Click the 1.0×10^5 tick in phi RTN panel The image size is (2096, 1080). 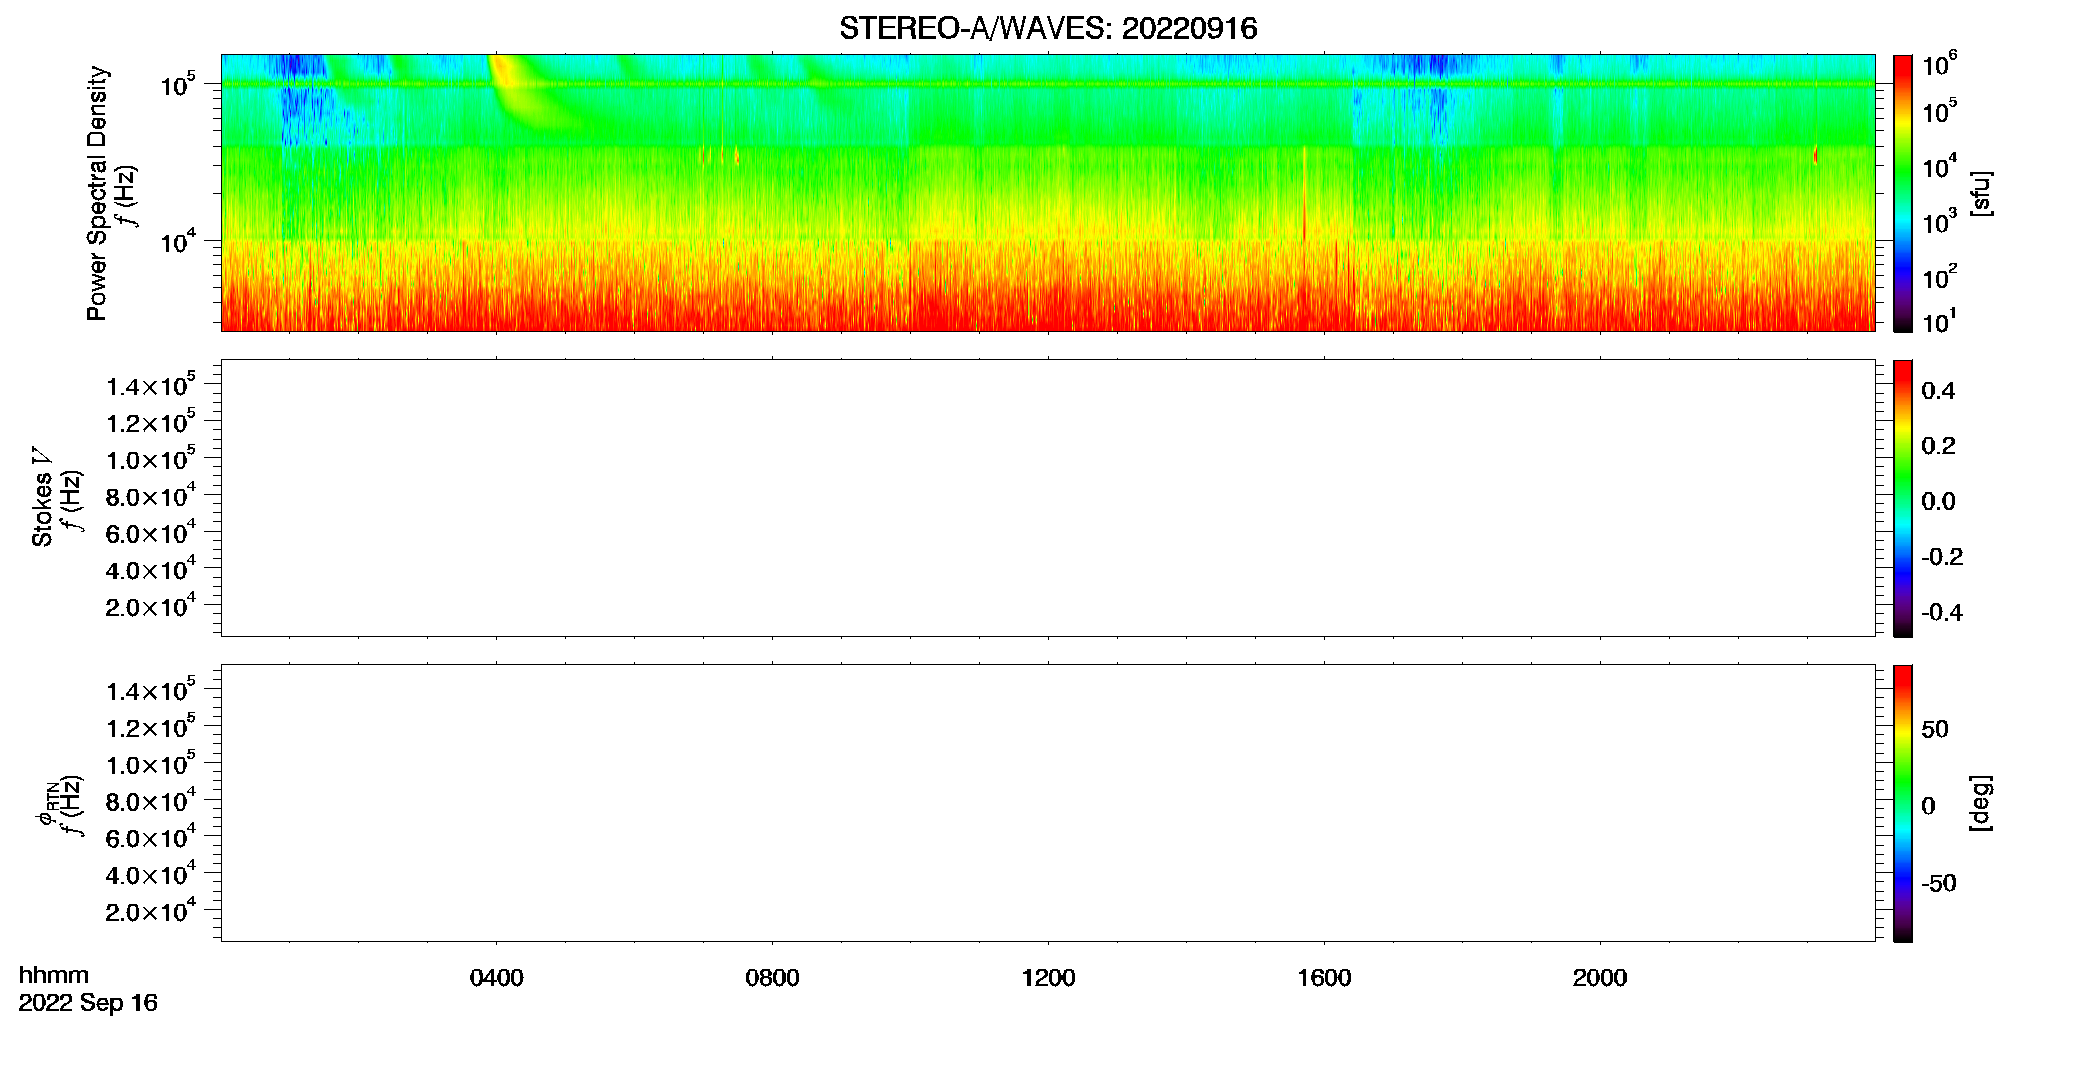click(150, 763)
